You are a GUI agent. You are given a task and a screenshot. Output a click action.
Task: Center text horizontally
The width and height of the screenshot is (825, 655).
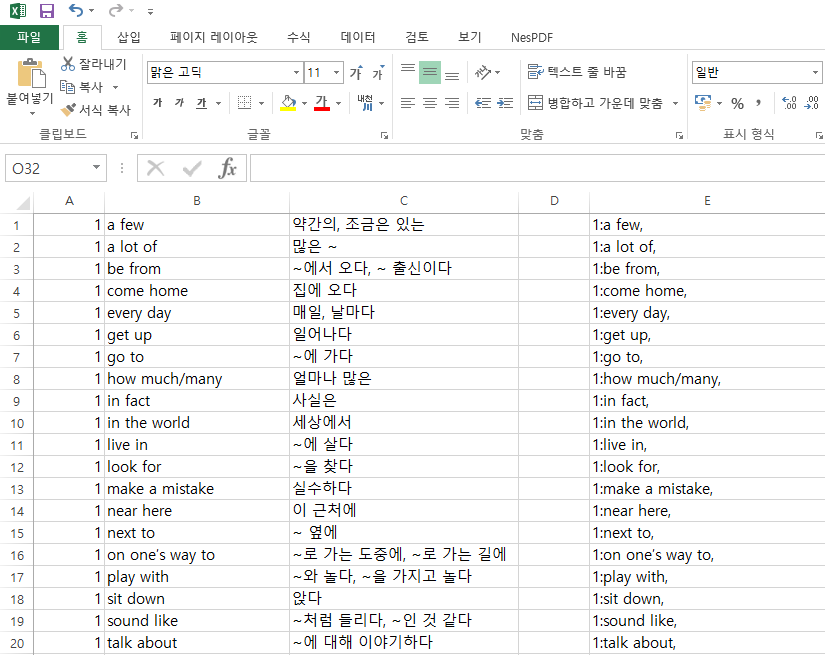[430, 103]
